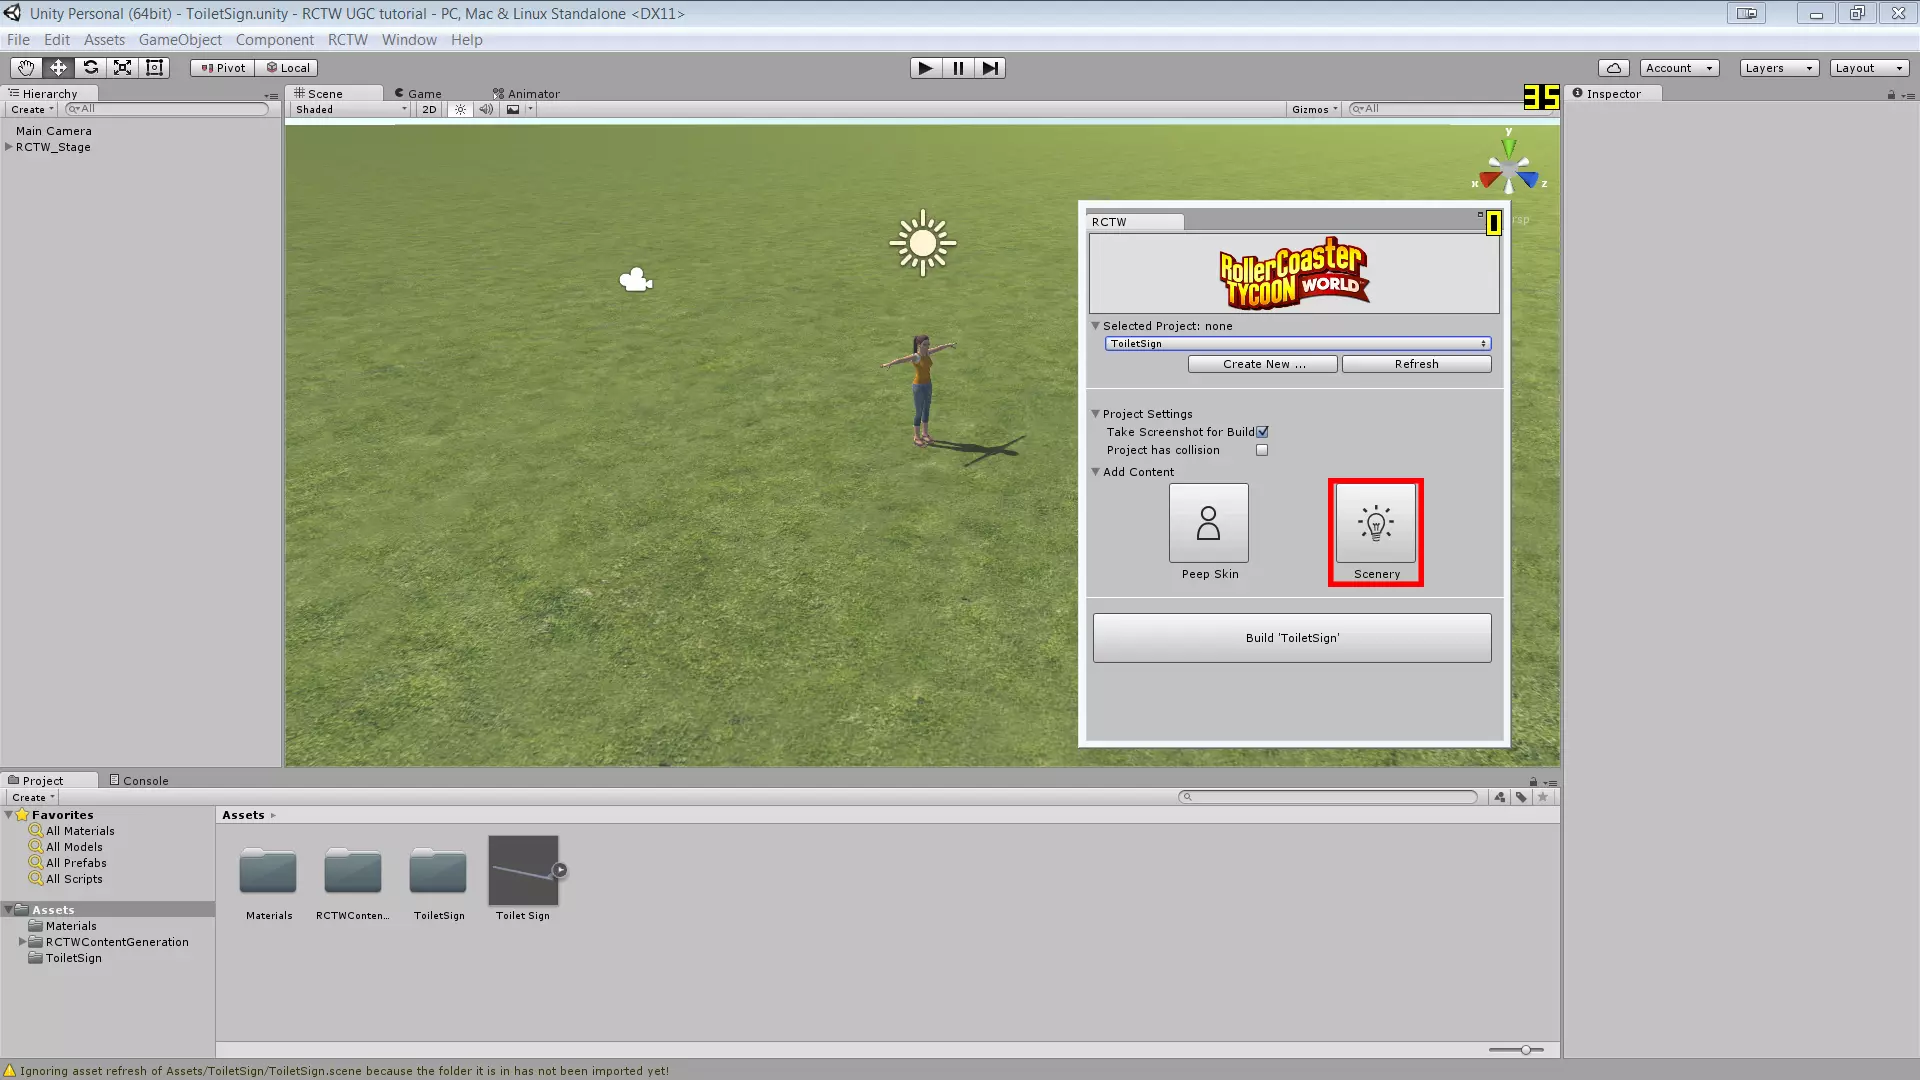1920x1080 pixels.
Task: Select the Rotate tool icon
Action: point(90,68)
